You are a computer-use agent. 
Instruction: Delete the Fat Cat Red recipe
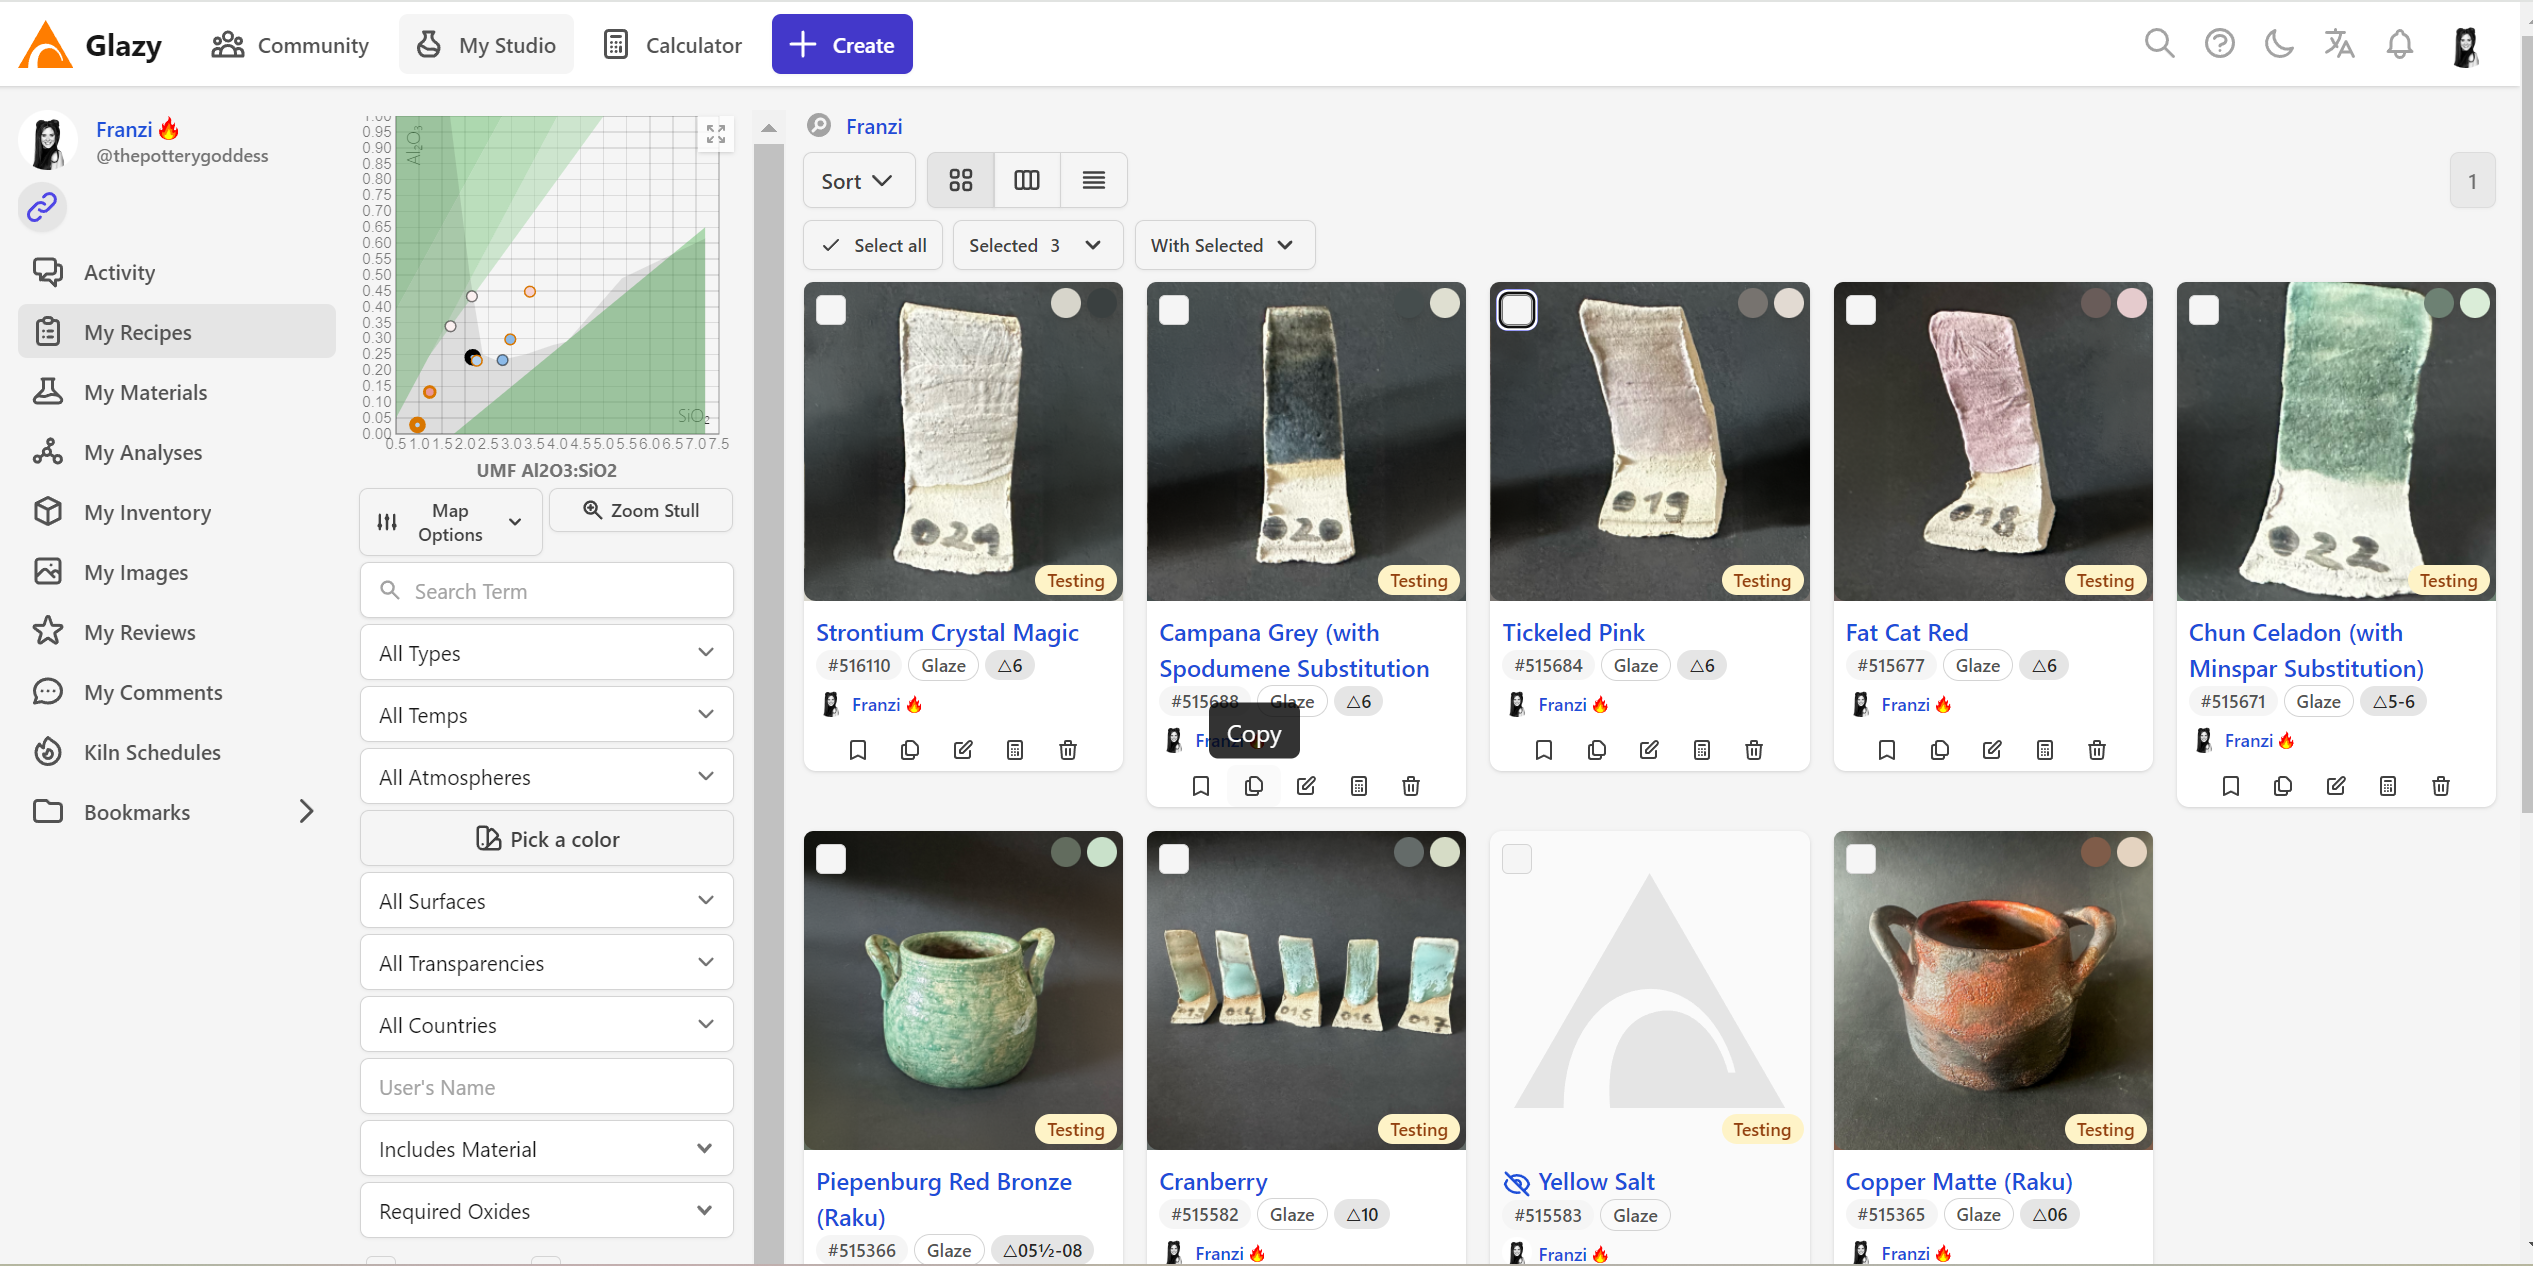pyautogui.click(x=2097, y=750)
